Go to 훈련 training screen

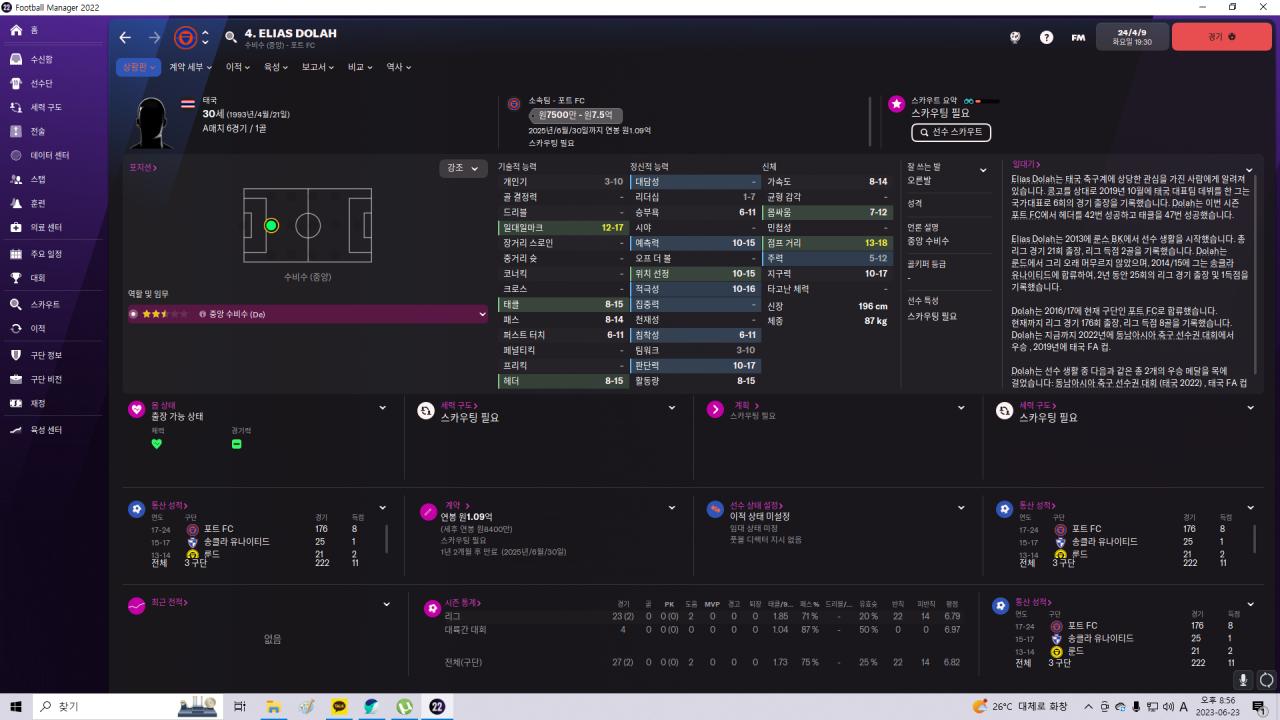54,203
